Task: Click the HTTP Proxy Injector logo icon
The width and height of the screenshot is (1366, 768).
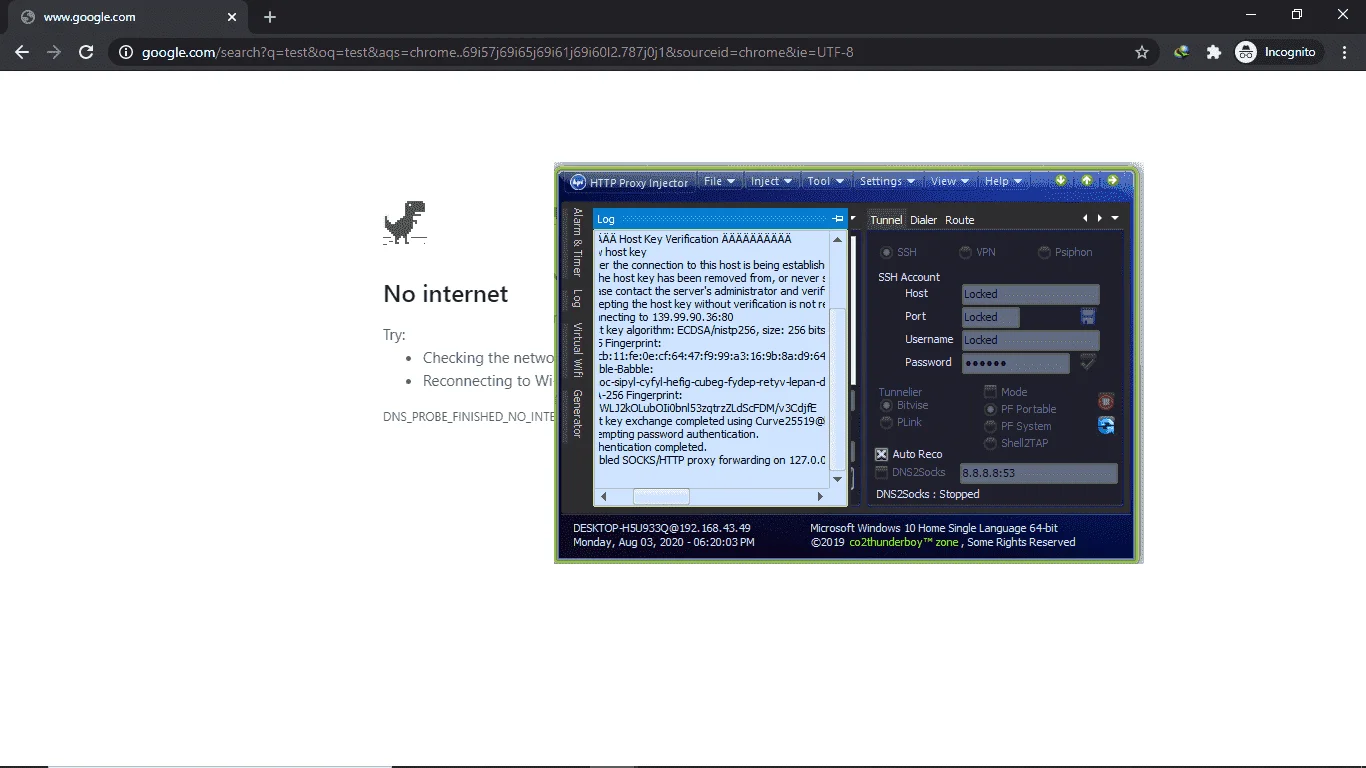Action: pyautogui.click(x=577, y=182)
